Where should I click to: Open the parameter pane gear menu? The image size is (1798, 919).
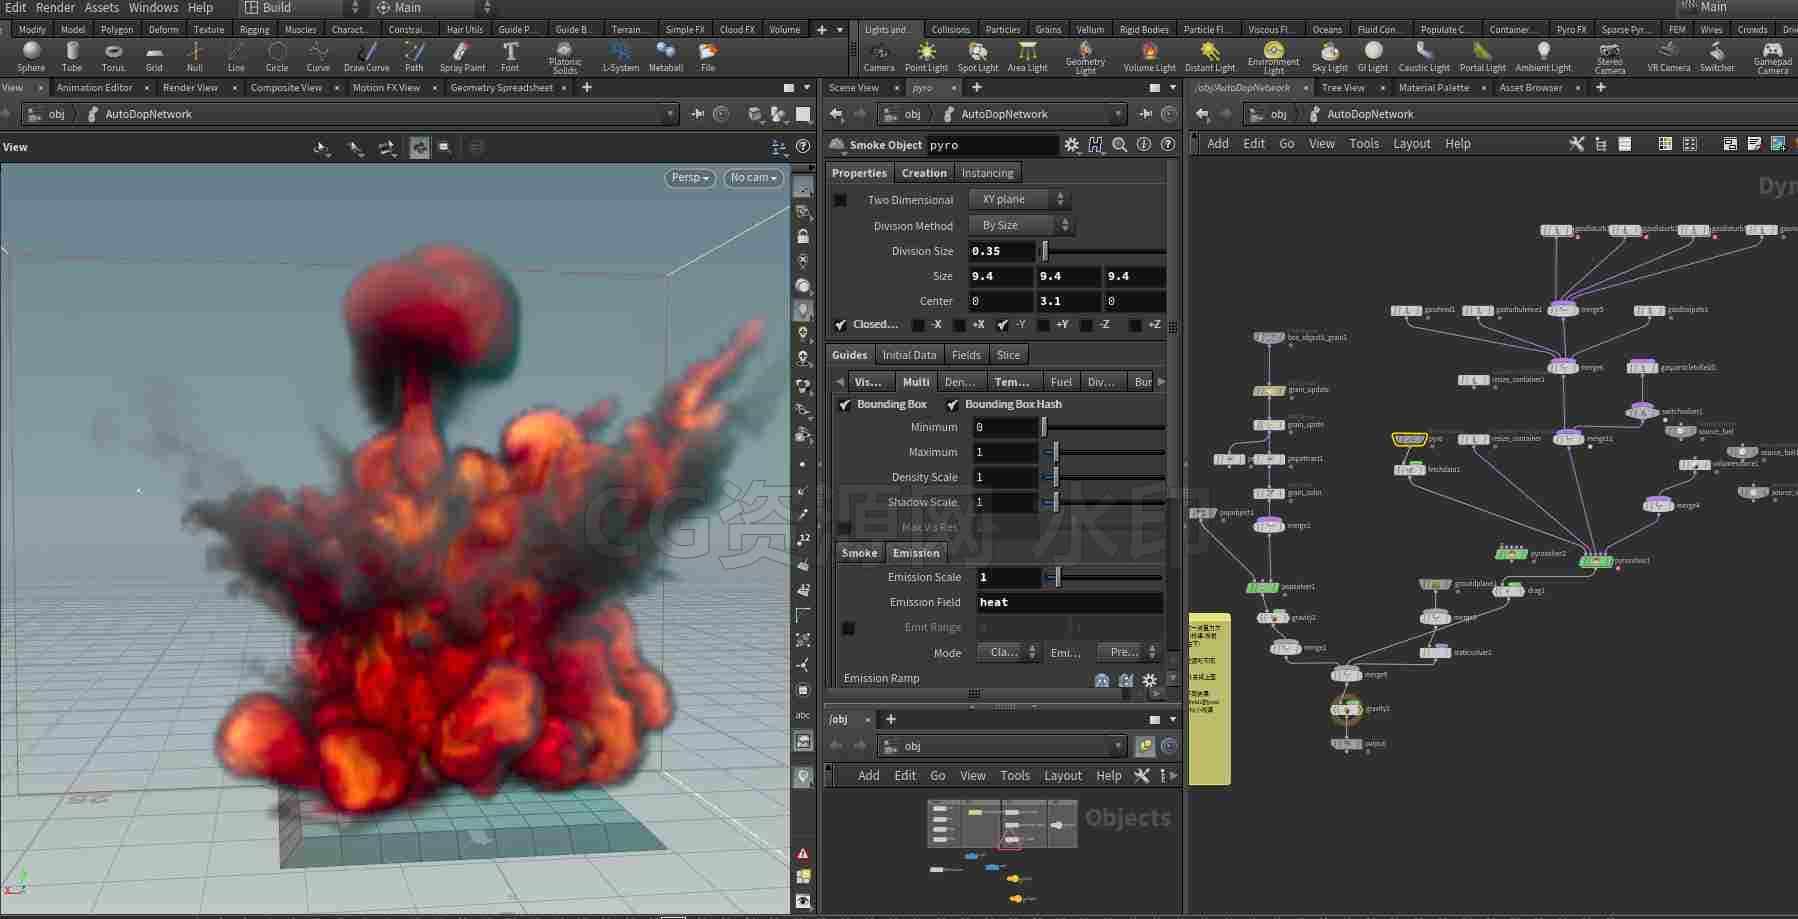pyautogui.click(x=1072, y=145)
